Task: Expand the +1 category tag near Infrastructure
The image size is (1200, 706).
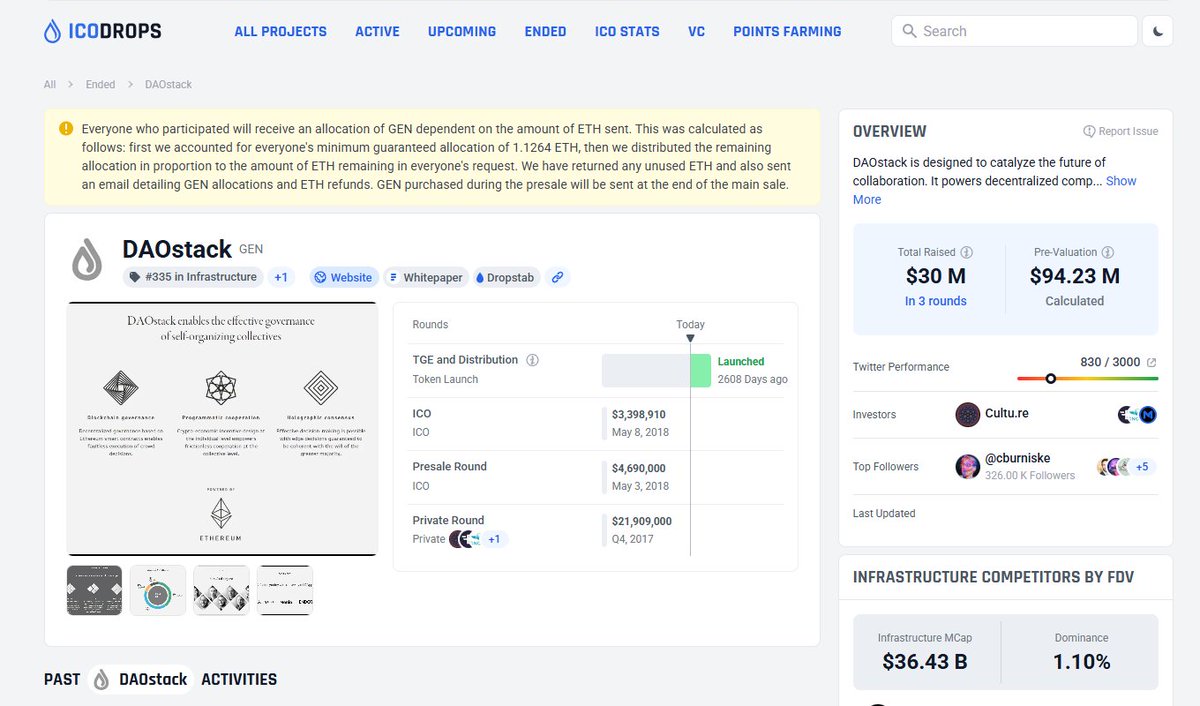Action: coord(281,277)
